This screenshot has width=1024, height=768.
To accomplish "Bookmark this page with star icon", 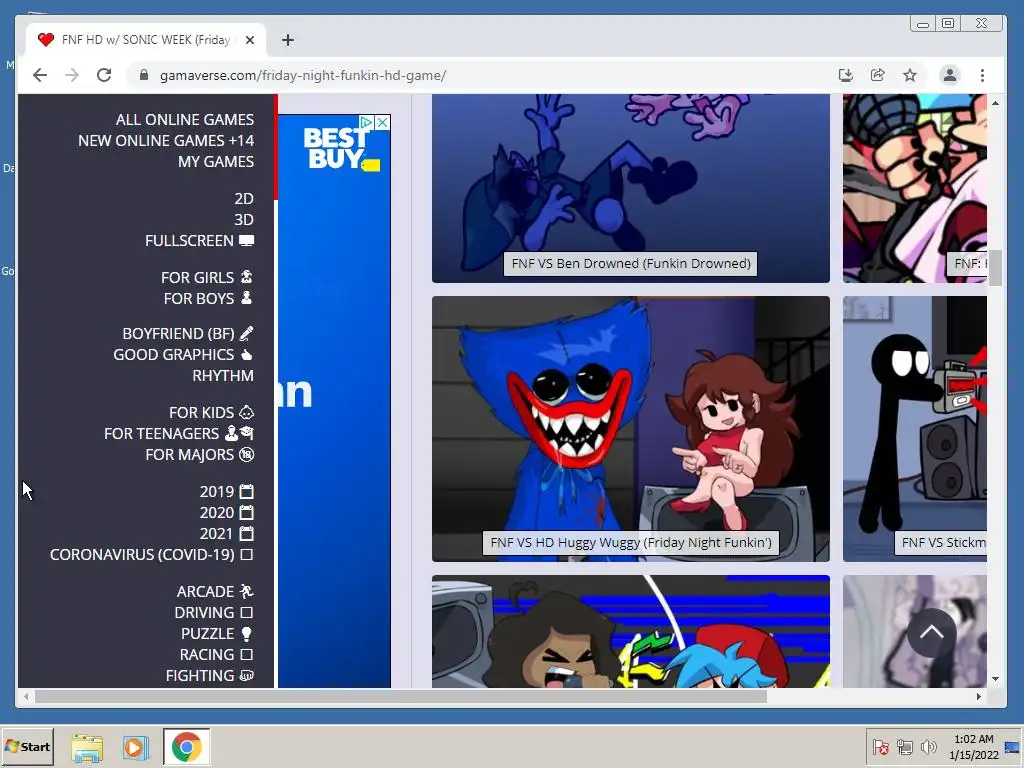I will pyautogui.click(x=910, y=75).
